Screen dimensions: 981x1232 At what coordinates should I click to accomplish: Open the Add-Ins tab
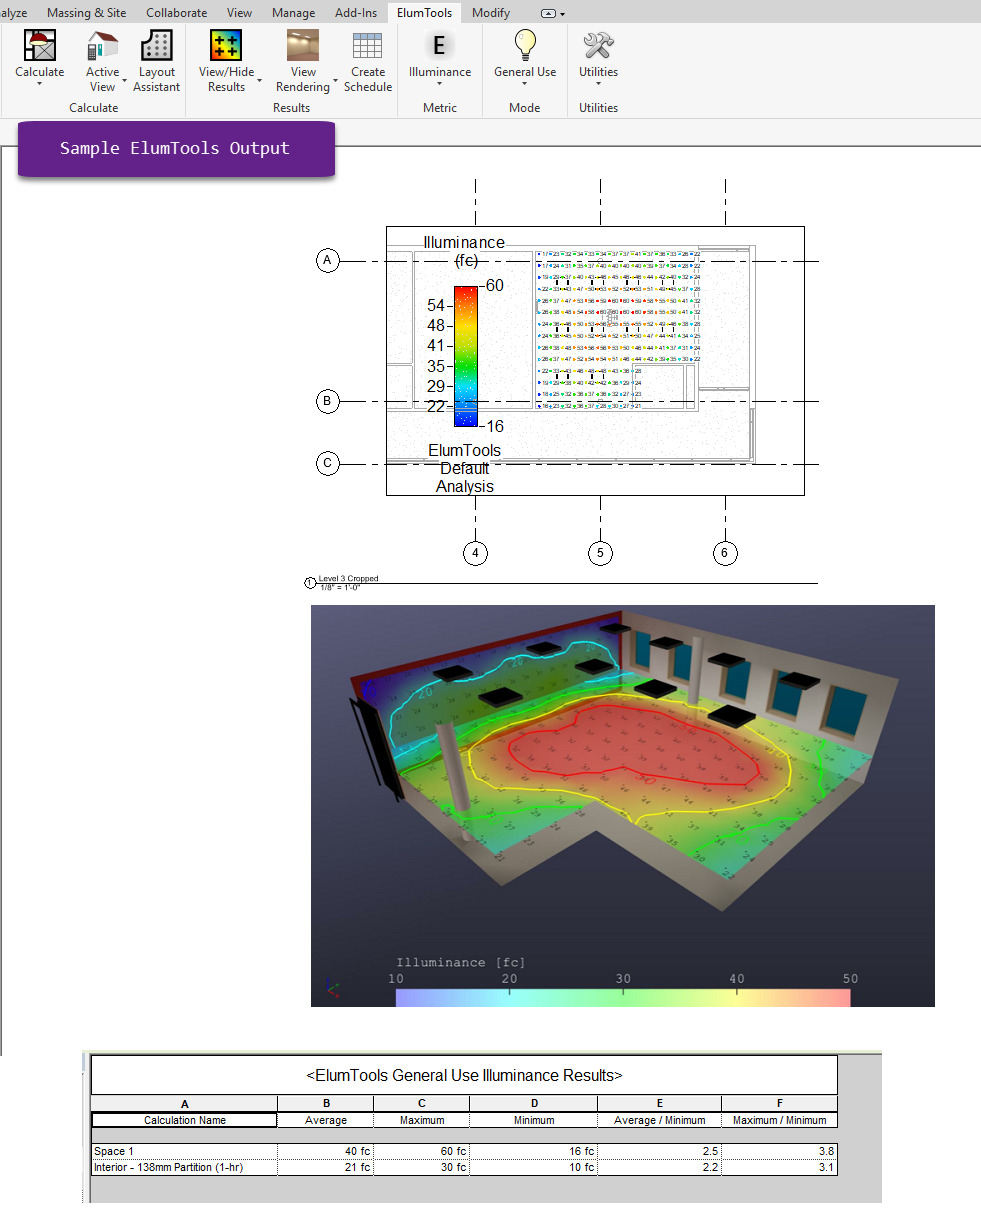355,12
